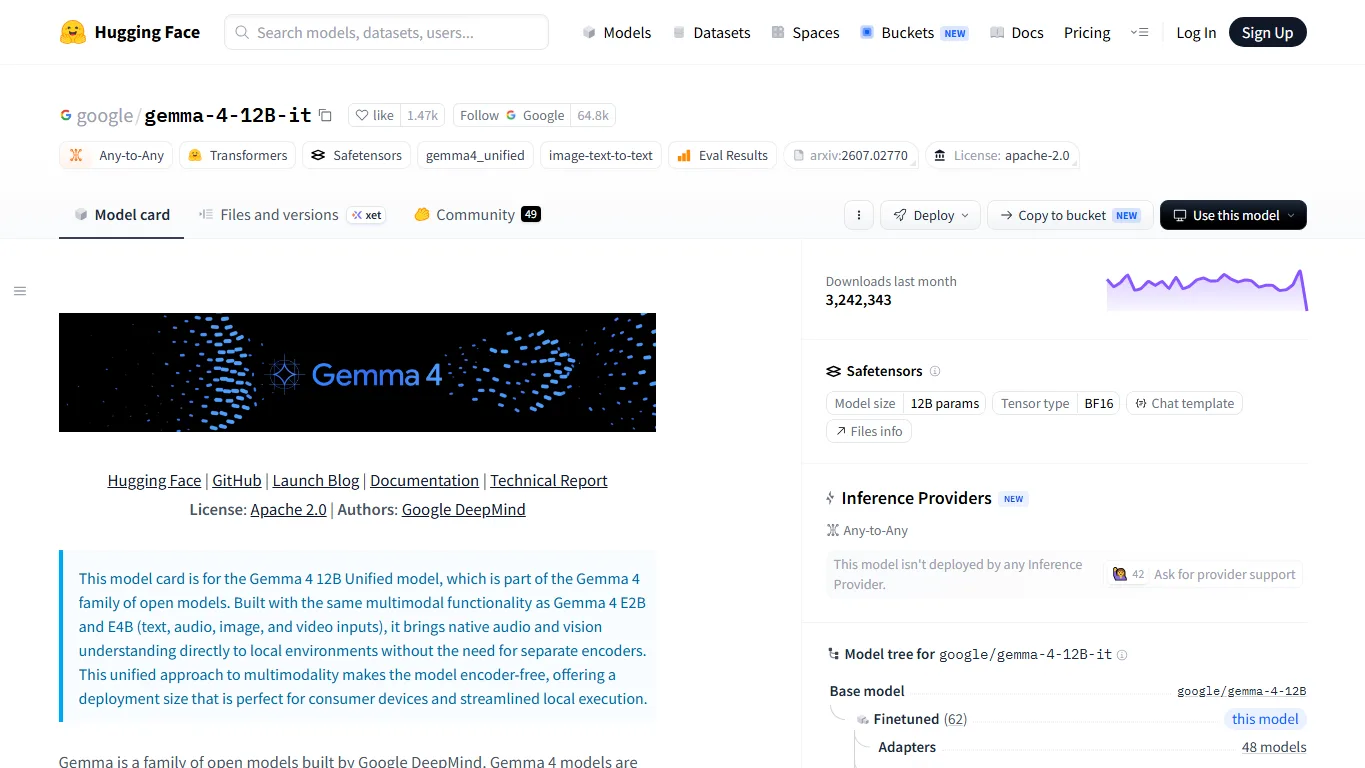
Task: Open the google organization link in the title
Action: coord(104,115)
